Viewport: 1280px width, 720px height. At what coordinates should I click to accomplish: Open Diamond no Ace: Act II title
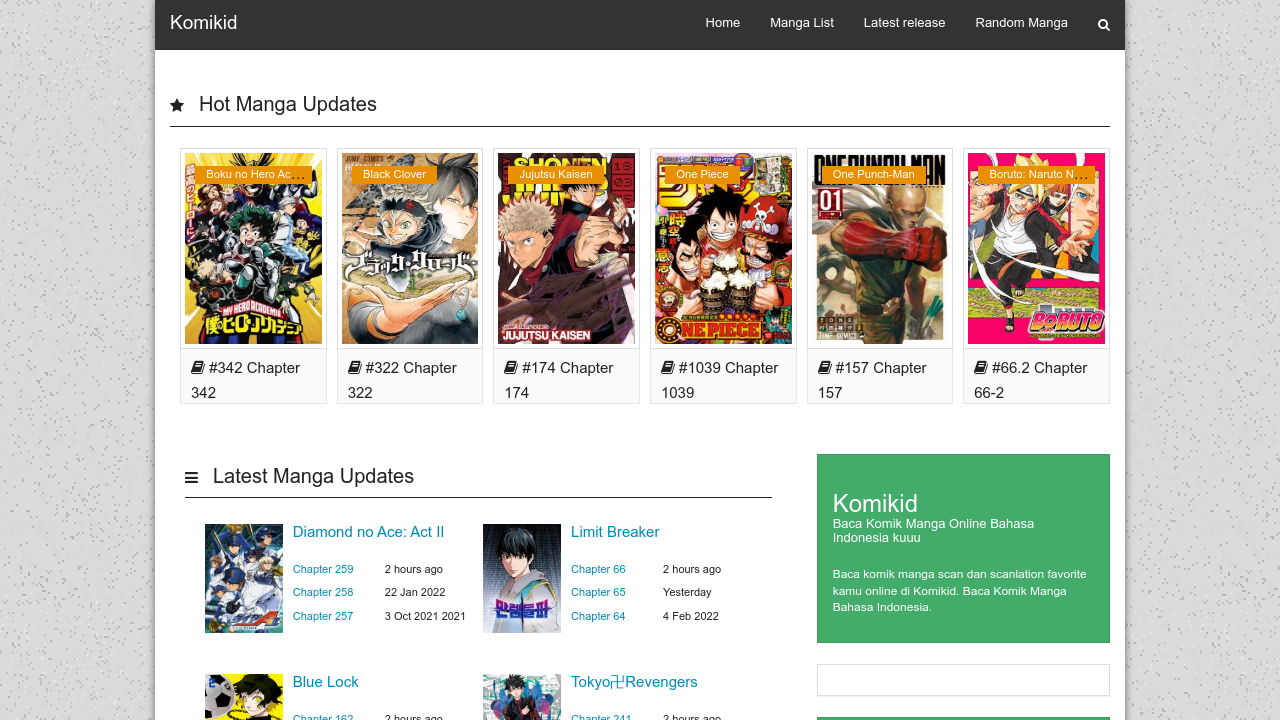pyautogui.click(x=369, y=532)
